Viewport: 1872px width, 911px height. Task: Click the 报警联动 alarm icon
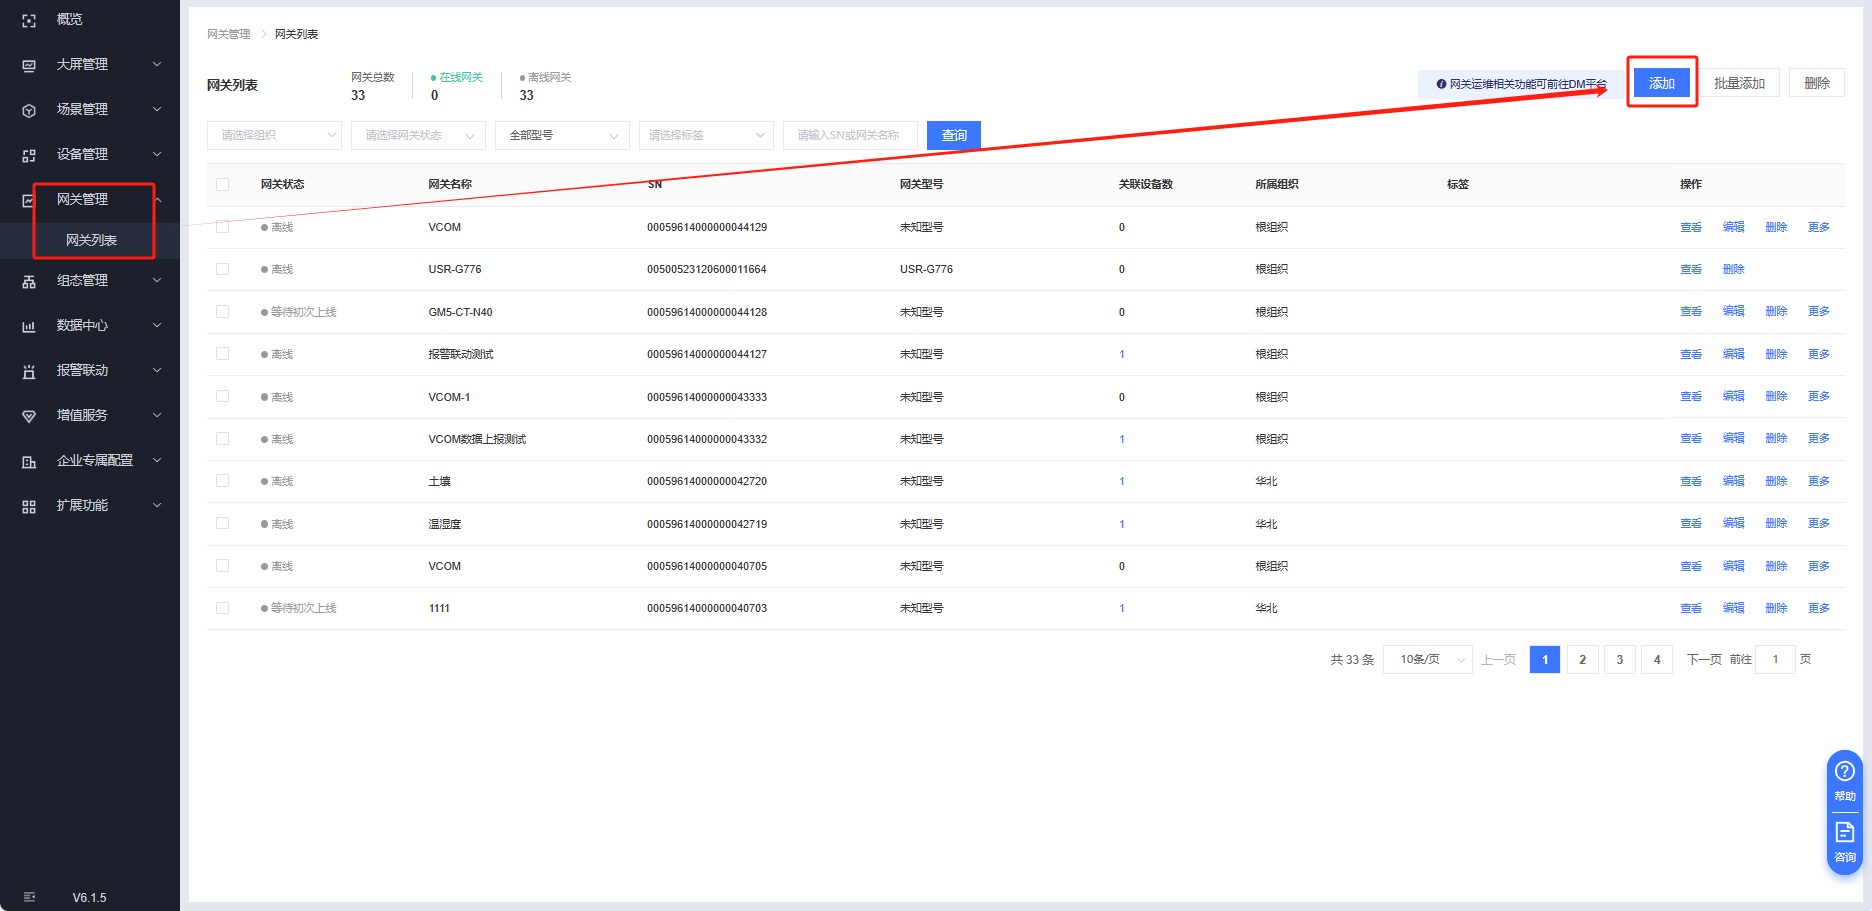coord(29,371)
